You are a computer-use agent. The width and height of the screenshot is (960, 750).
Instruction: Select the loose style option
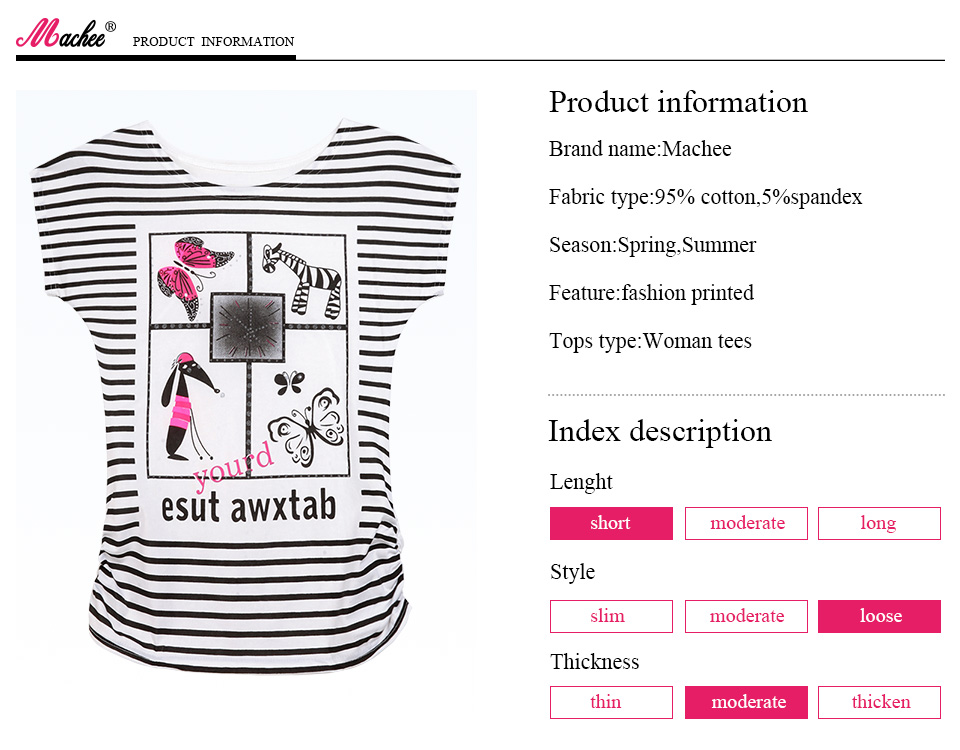point(879,616)
